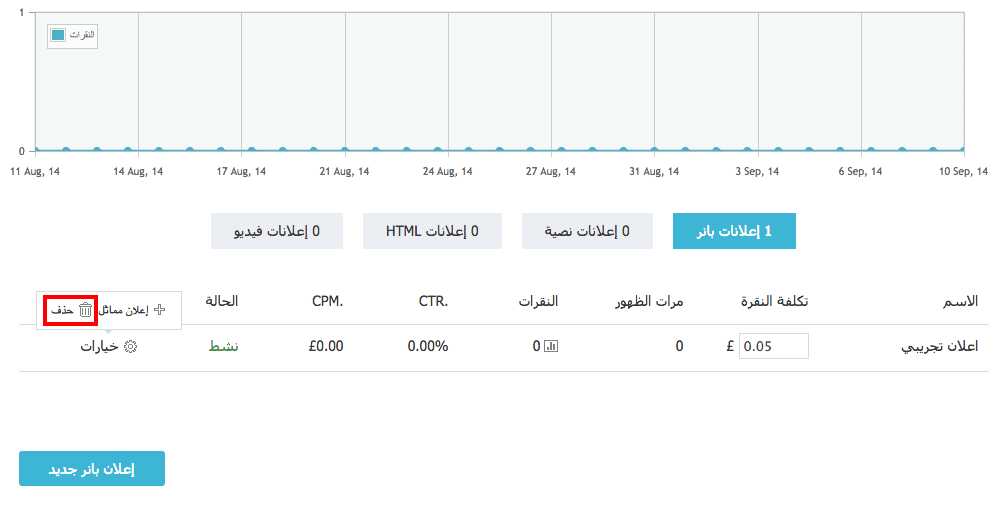
Task: Sort by the الاسم column header
Action: pos(961,301)
